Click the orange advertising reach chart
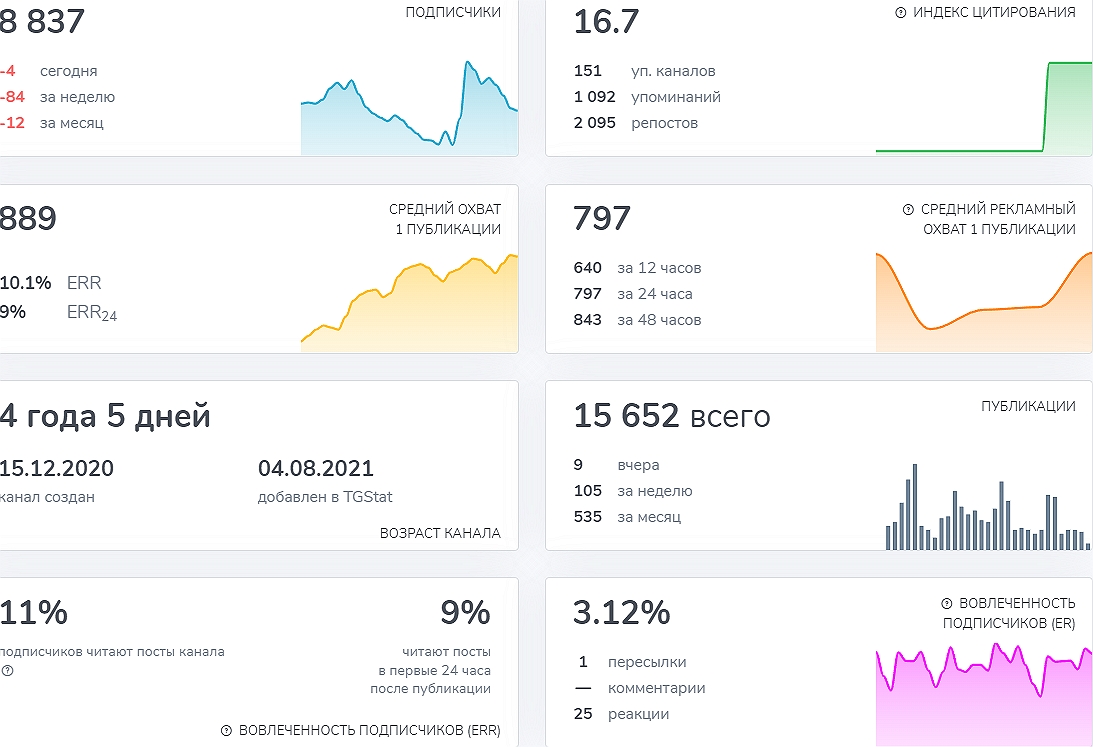Image resolution: width=1093 pixels, height=747 pixels. pos(983,303)
